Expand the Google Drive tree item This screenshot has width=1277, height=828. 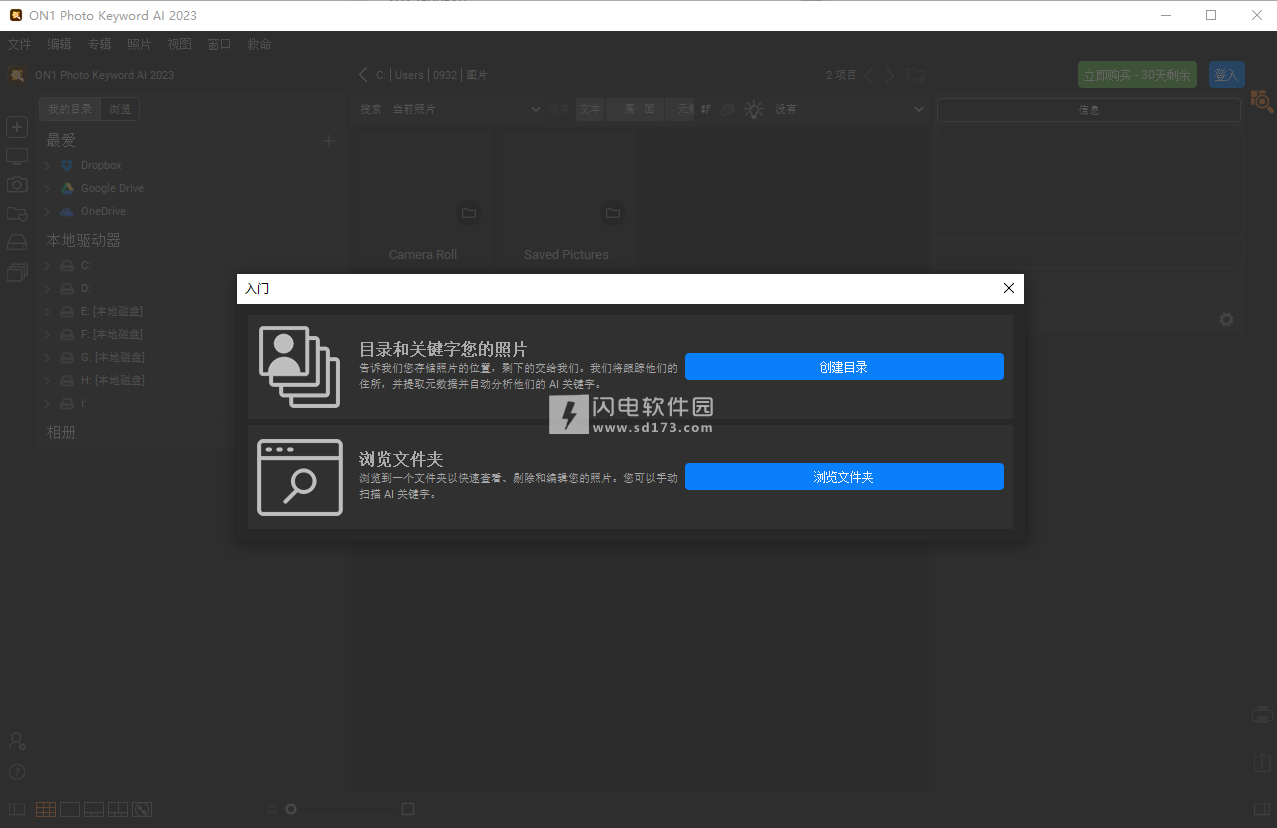47,189
